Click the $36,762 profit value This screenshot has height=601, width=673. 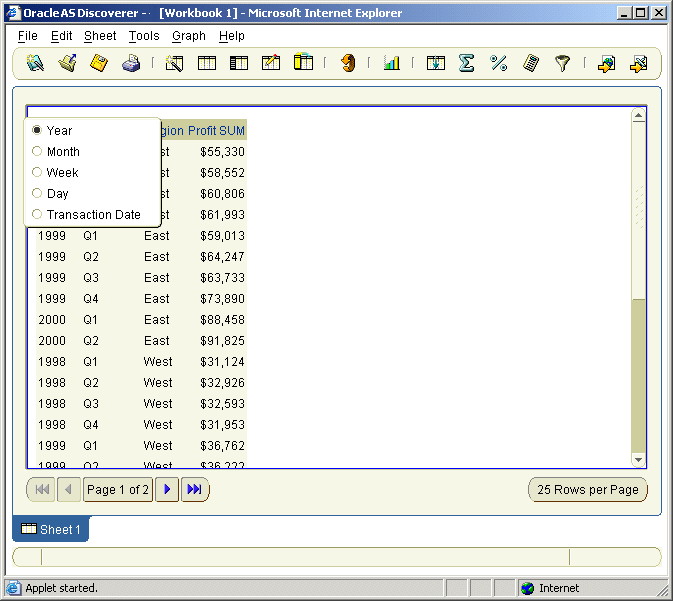tap(222, 445)
